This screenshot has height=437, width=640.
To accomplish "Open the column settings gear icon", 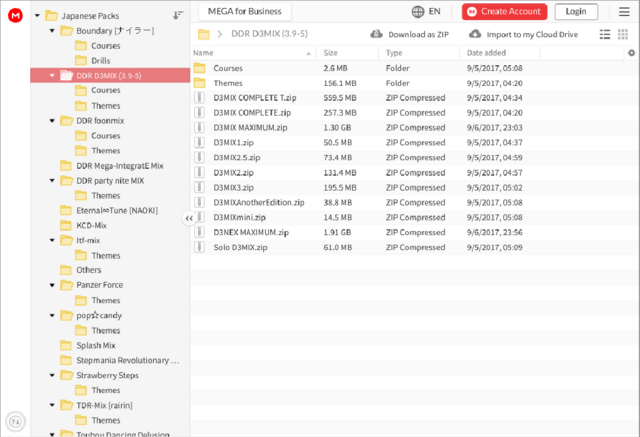I will (631, 53).
